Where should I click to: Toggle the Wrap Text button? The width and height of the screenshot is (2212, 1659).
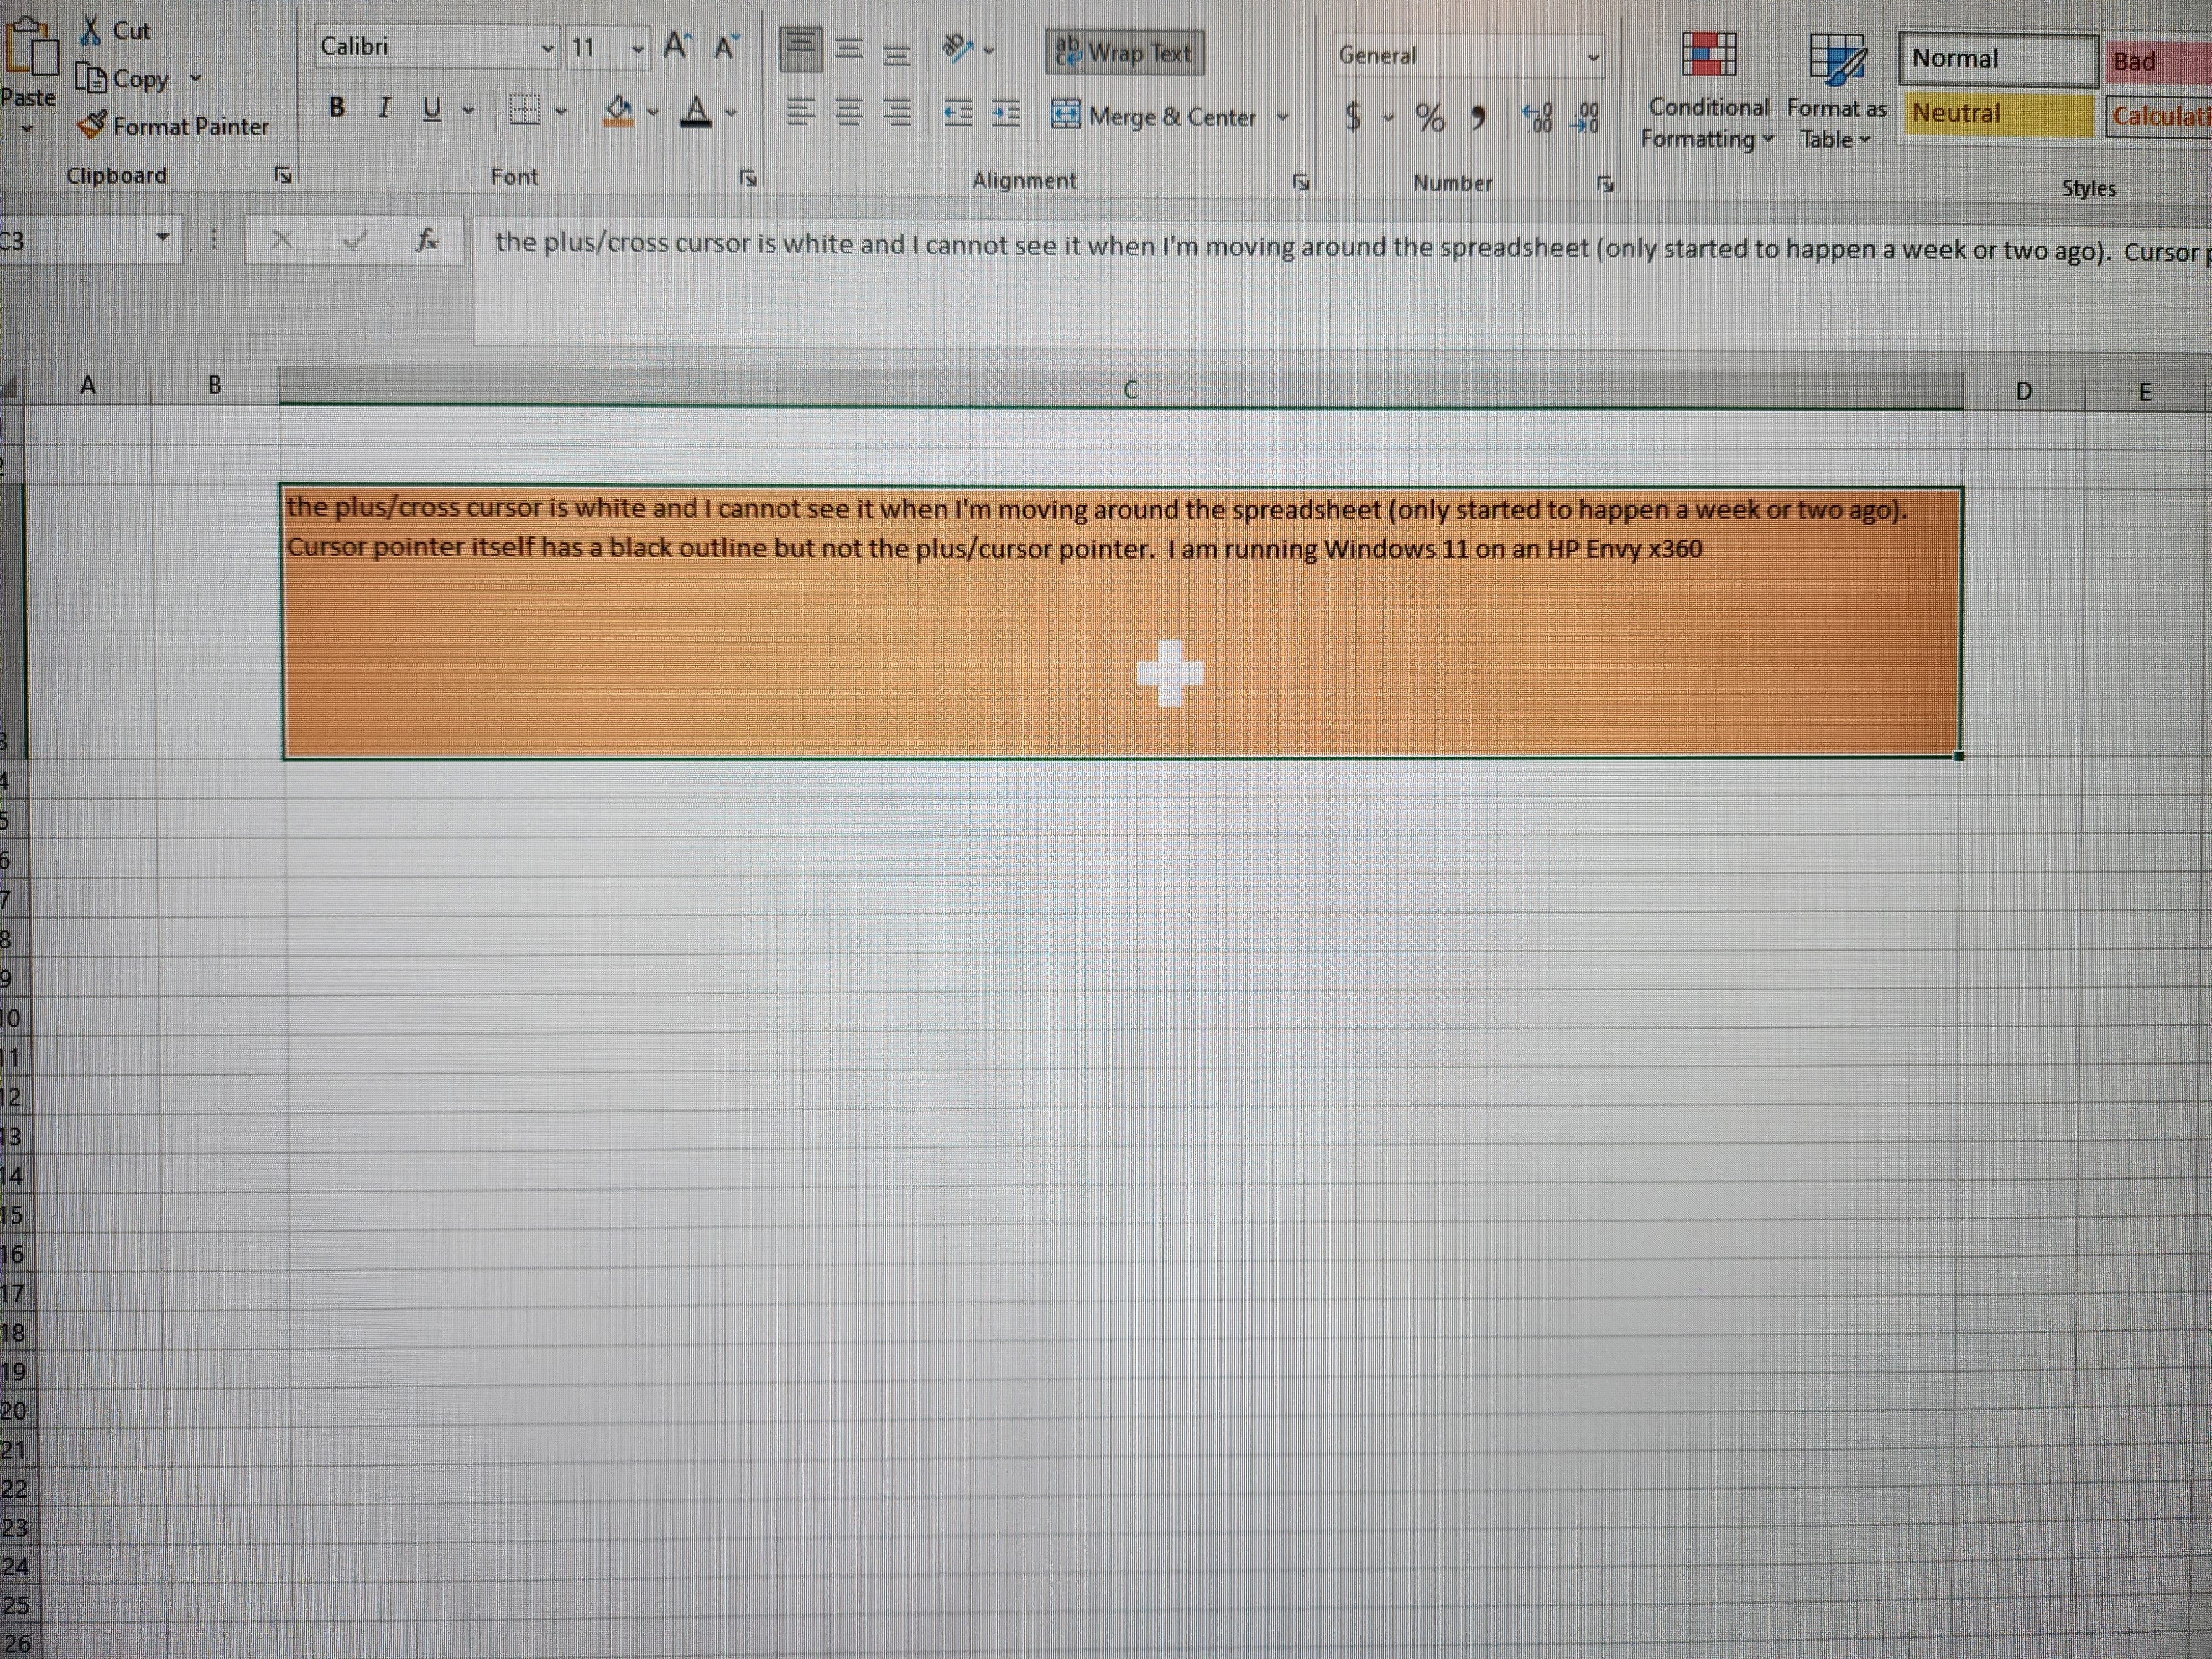tap(1125, 52)
